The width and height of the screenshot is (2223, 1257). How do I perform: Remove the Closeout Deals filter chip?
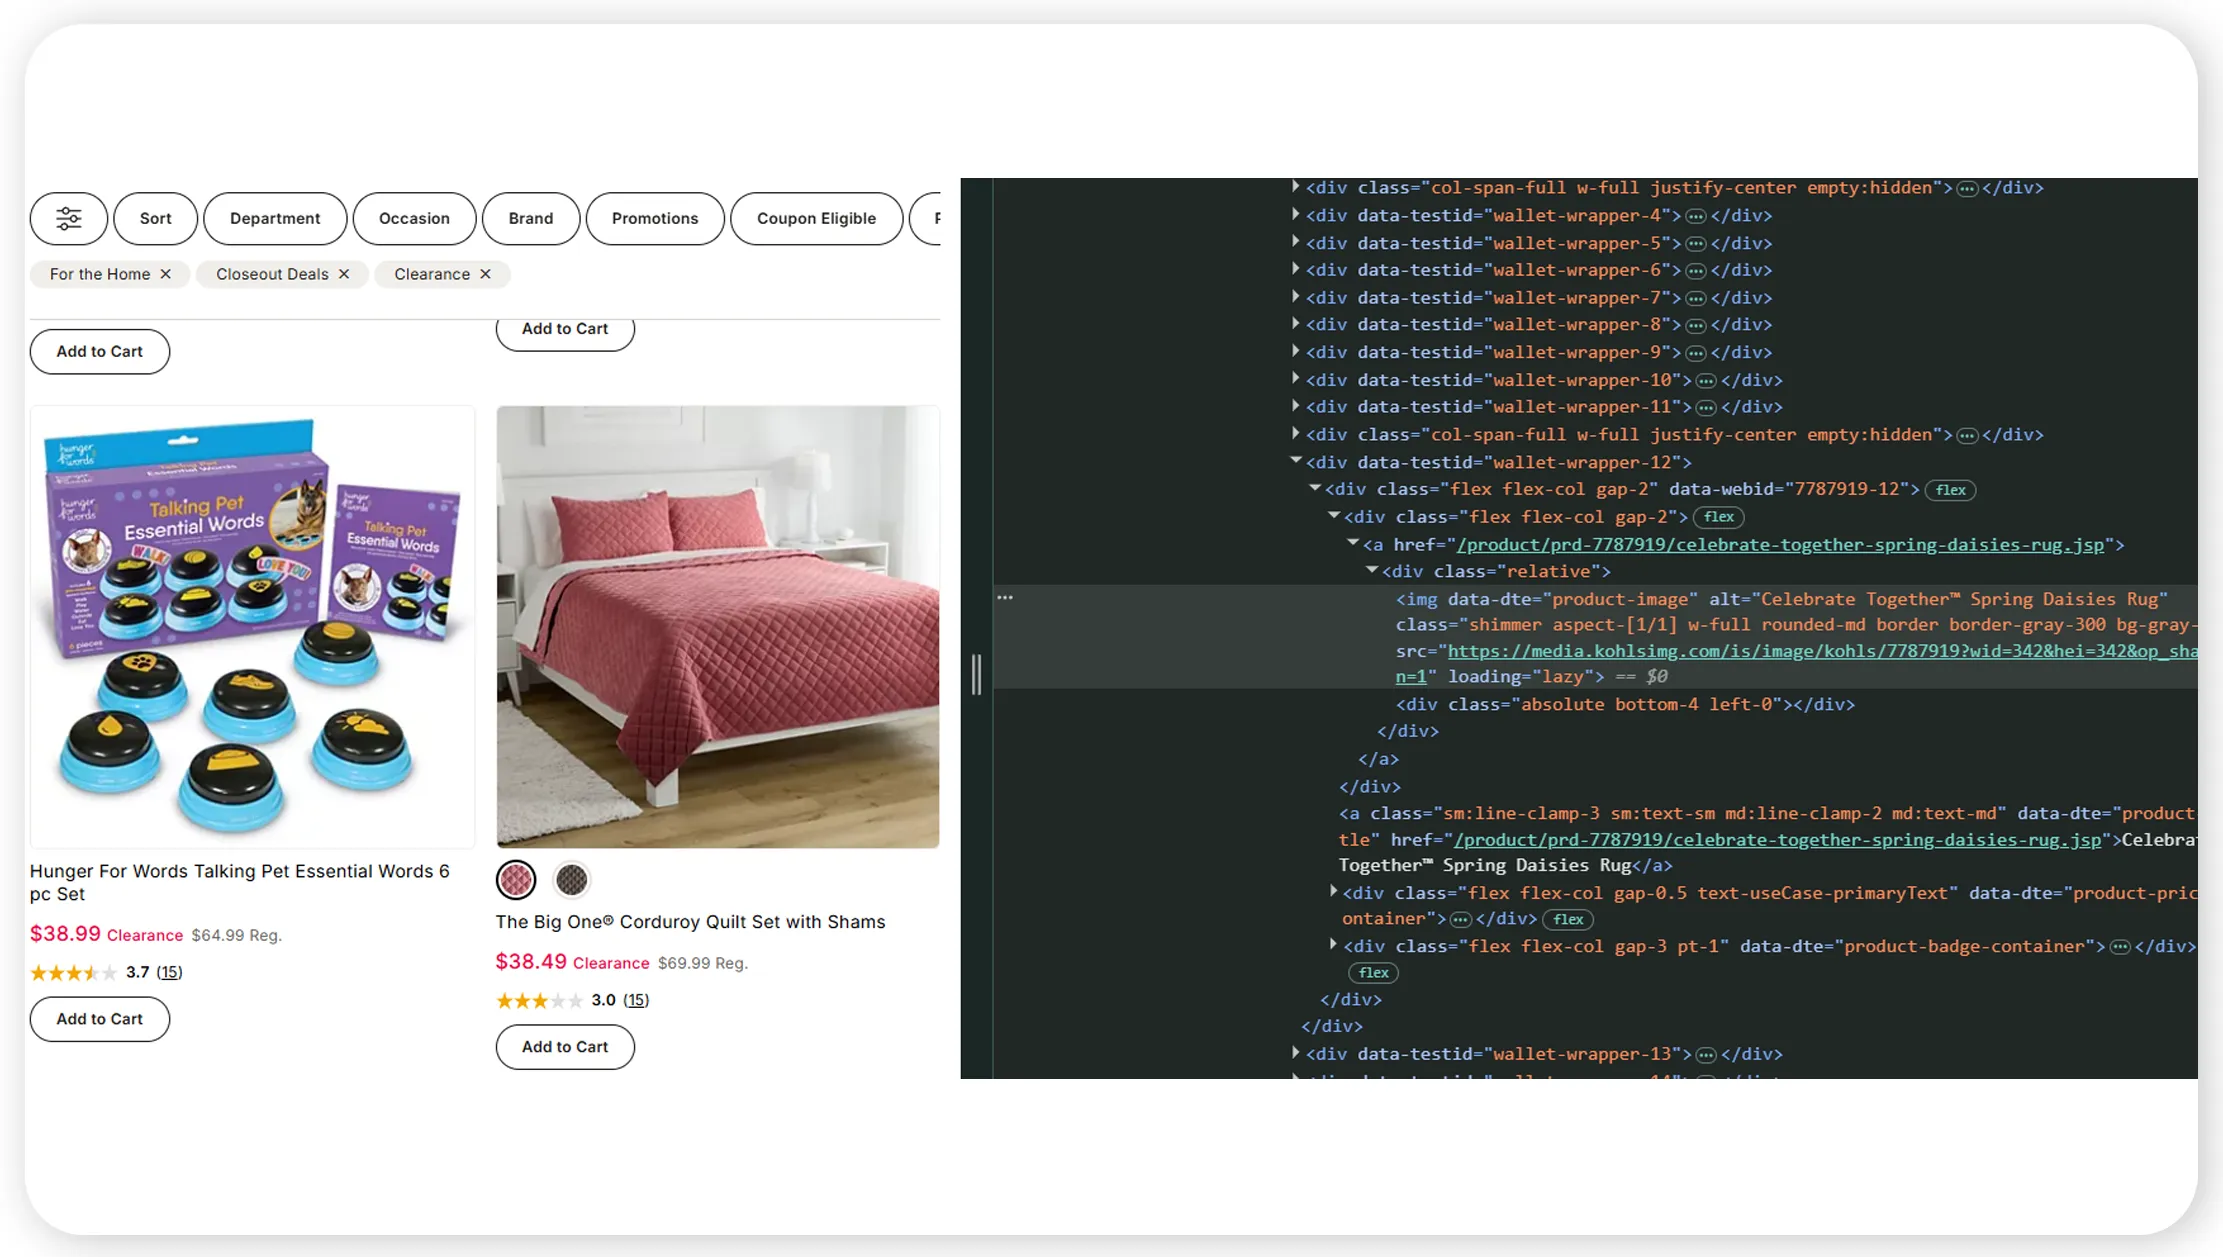click(344, 274)
